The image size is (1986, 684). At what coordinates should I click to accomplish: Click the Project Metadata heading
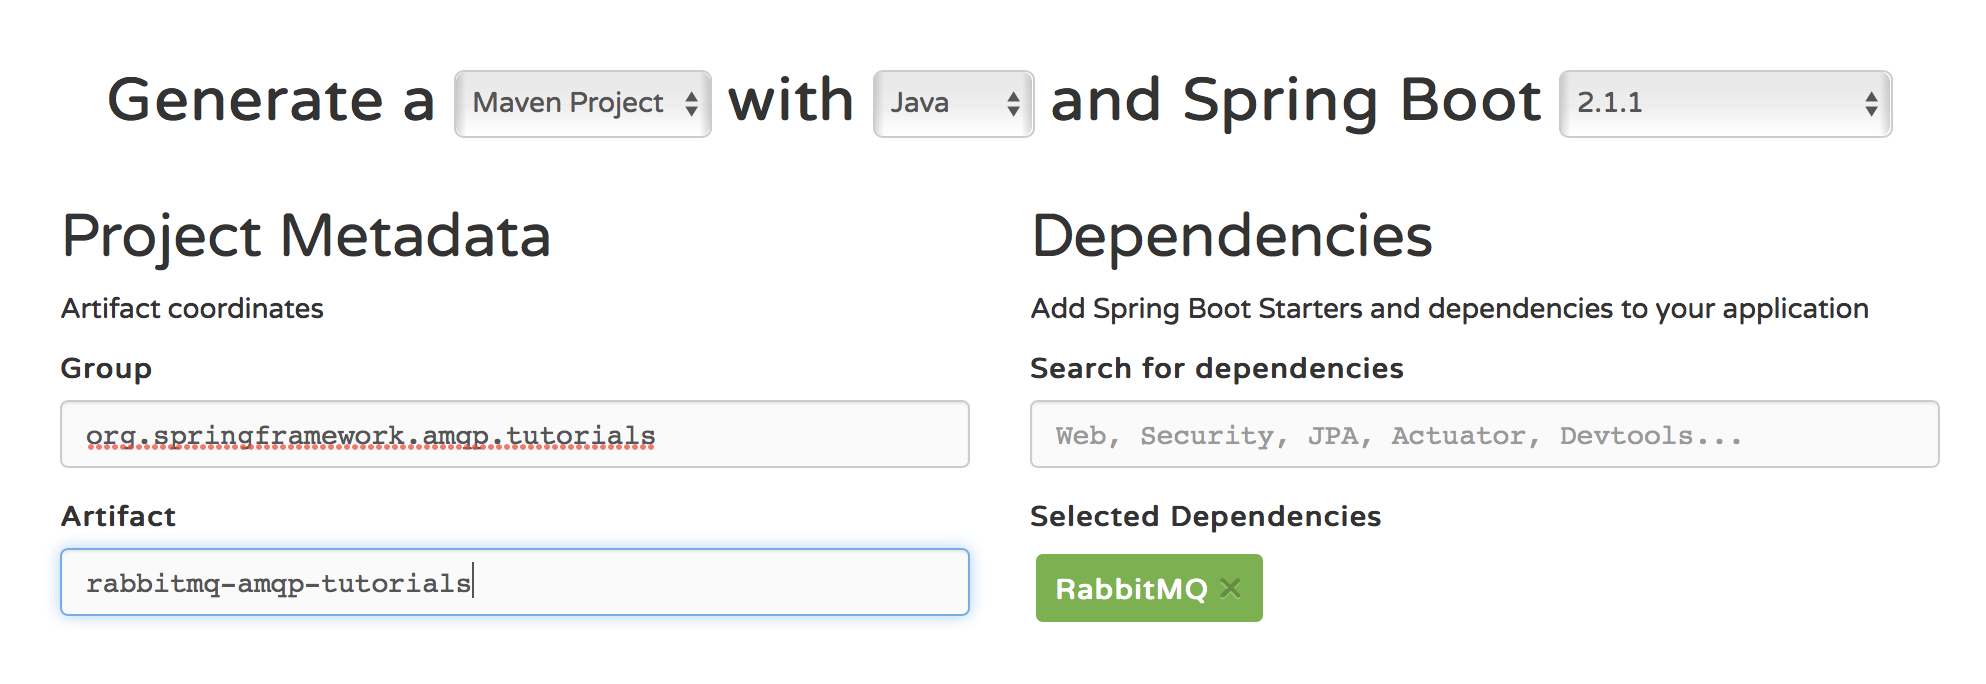(306, 237)
